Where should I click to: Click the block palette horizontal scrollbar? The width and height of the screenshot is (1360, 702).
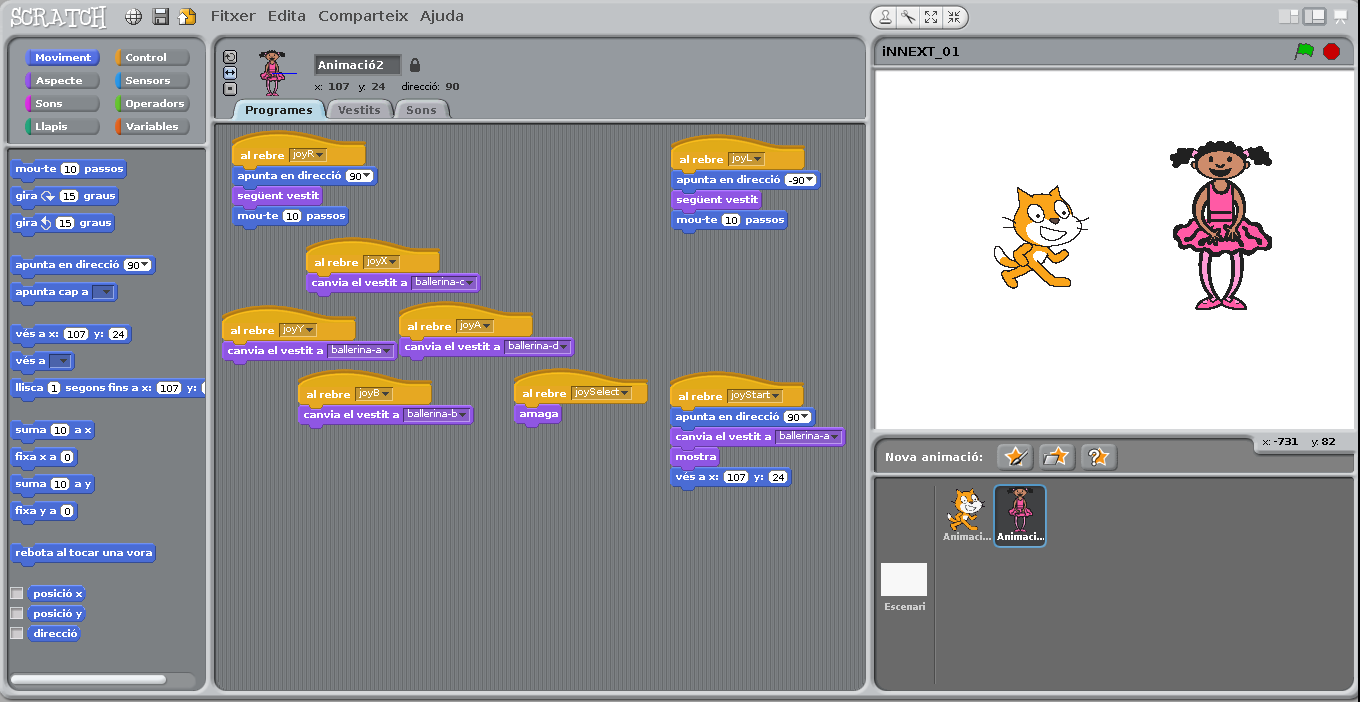88,679
